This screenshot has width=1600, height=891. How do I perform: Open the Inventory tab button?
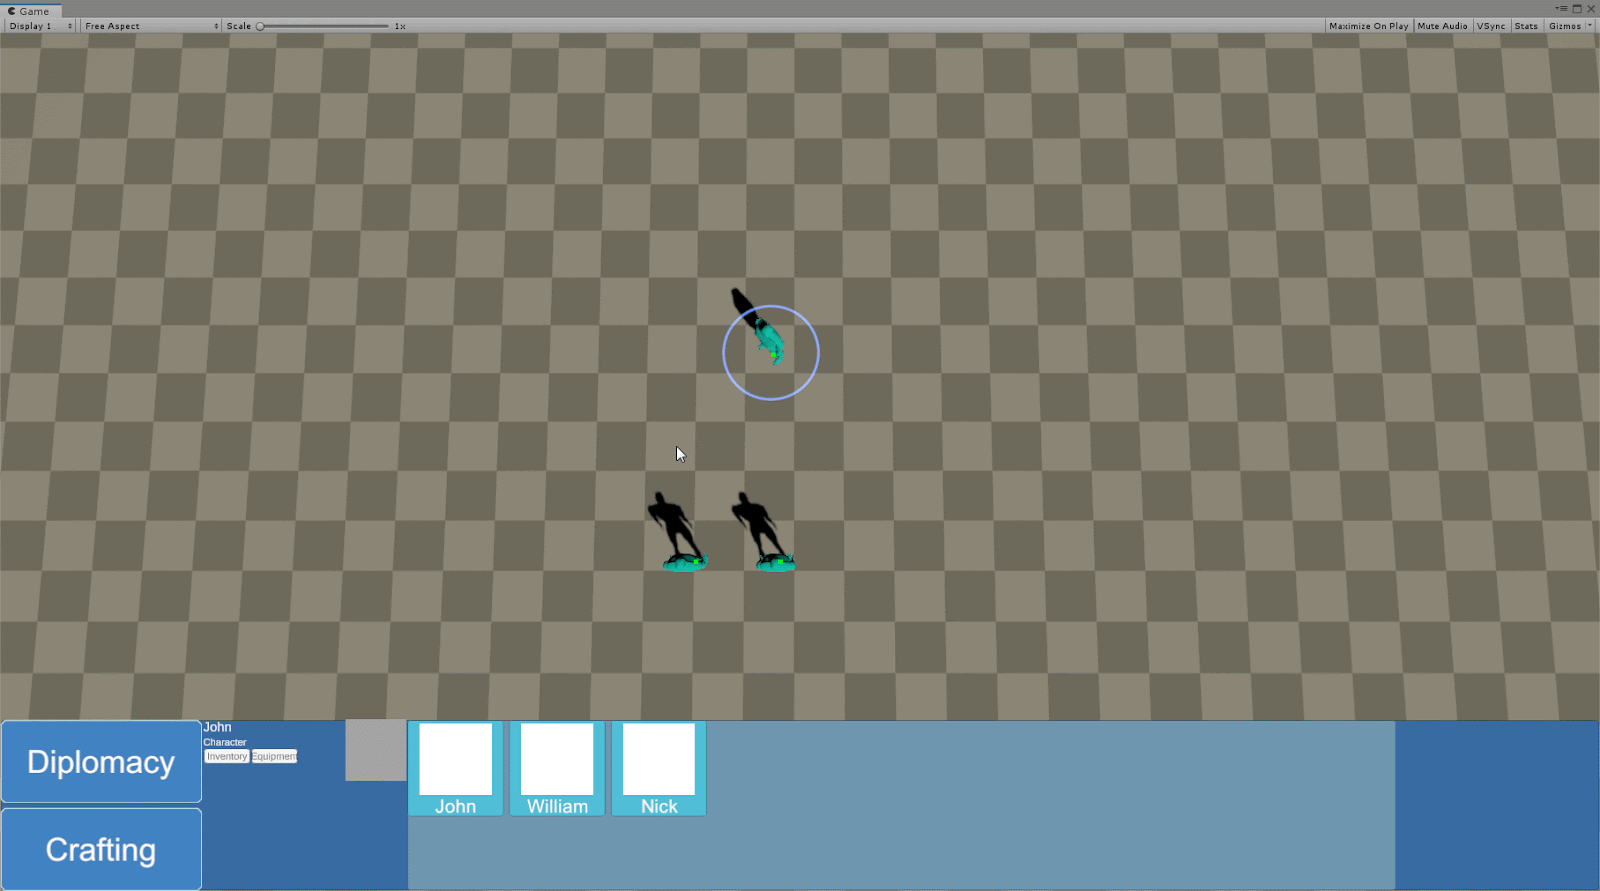(227, 757)
